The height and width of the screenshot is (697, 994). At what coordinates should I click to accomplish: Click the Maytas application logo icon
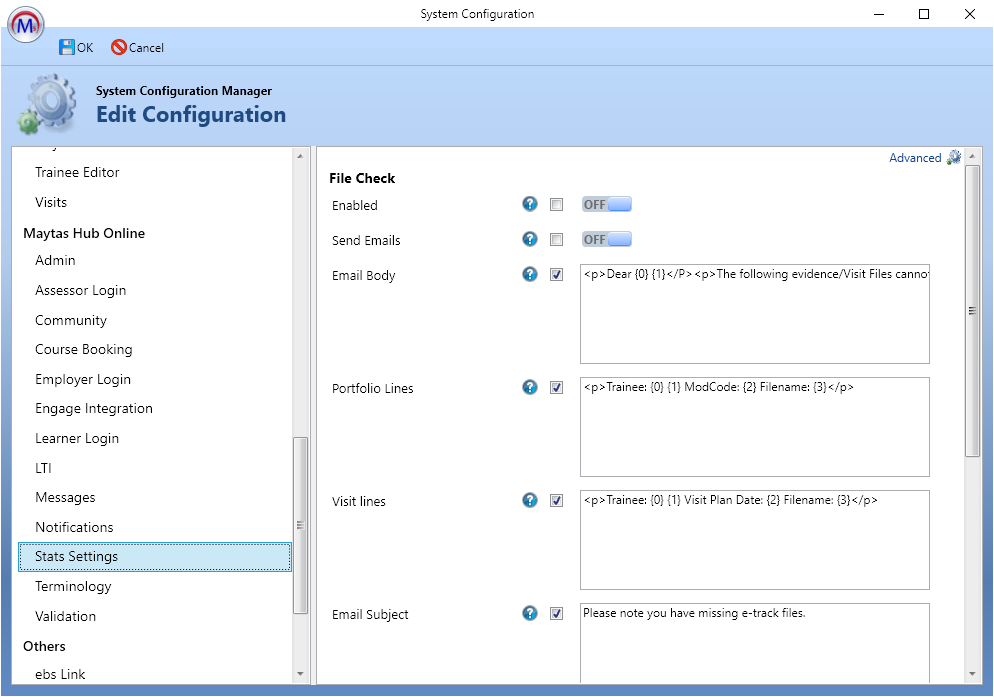point(25,23)
